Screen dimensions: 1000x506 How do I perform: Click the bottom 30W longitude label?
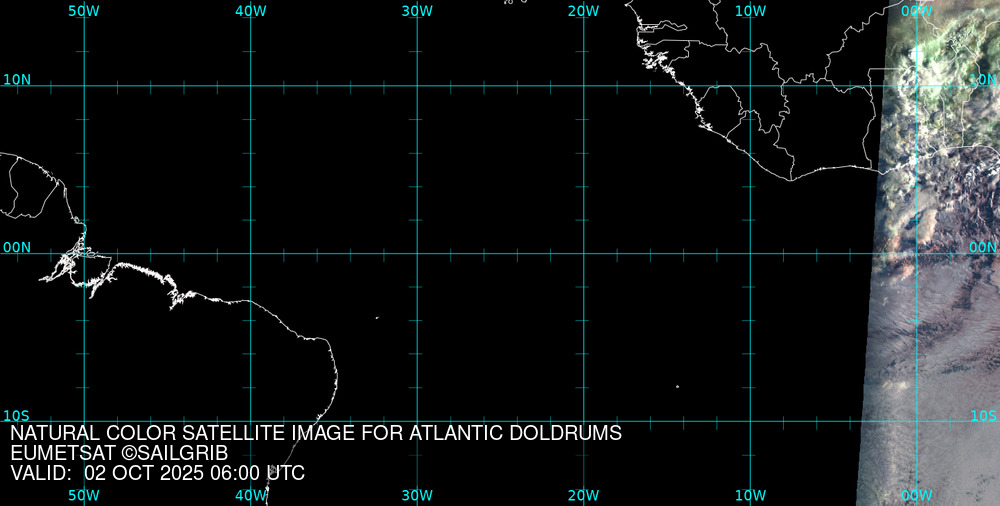coord(417,495)
